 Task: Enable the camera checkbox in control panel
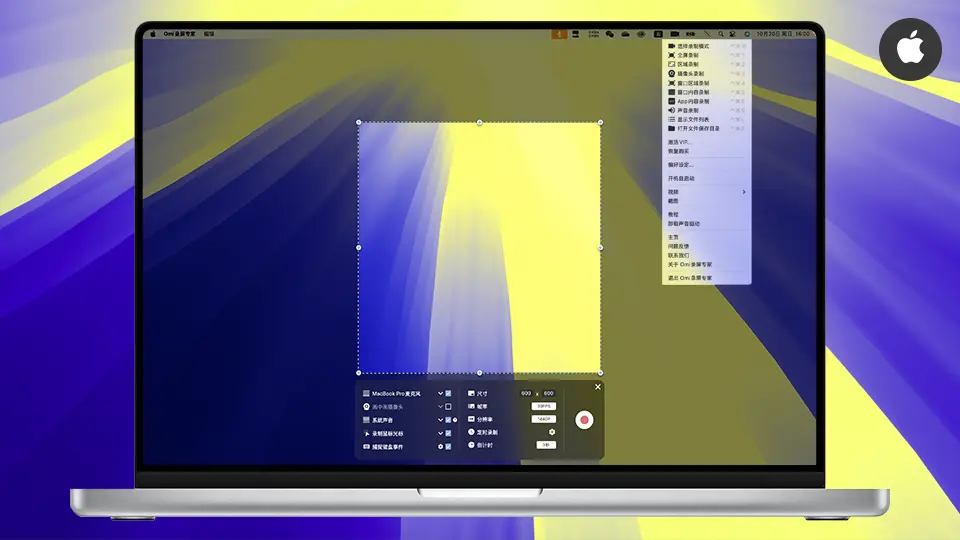point(449,407)
